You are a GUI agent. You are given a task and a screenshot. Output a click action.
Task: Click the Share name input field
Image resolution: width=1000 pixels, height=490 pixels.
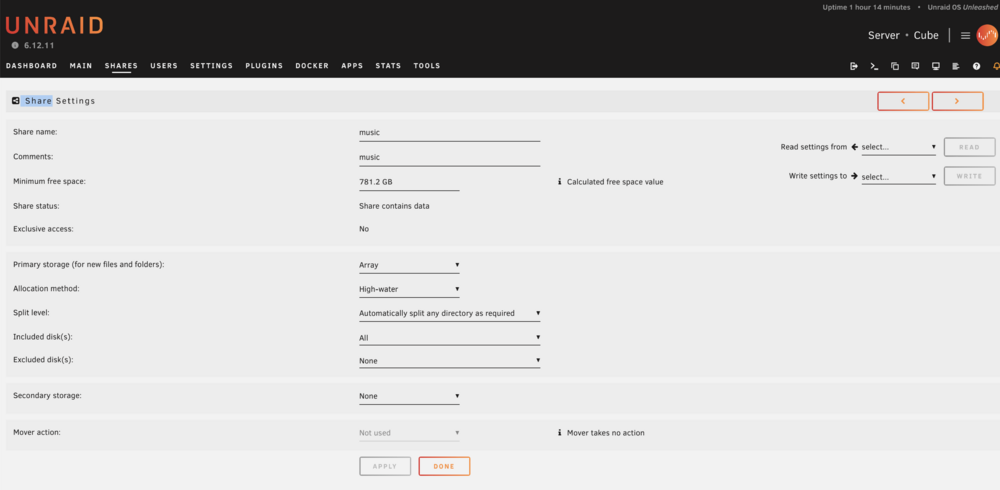tap(450, 133)
